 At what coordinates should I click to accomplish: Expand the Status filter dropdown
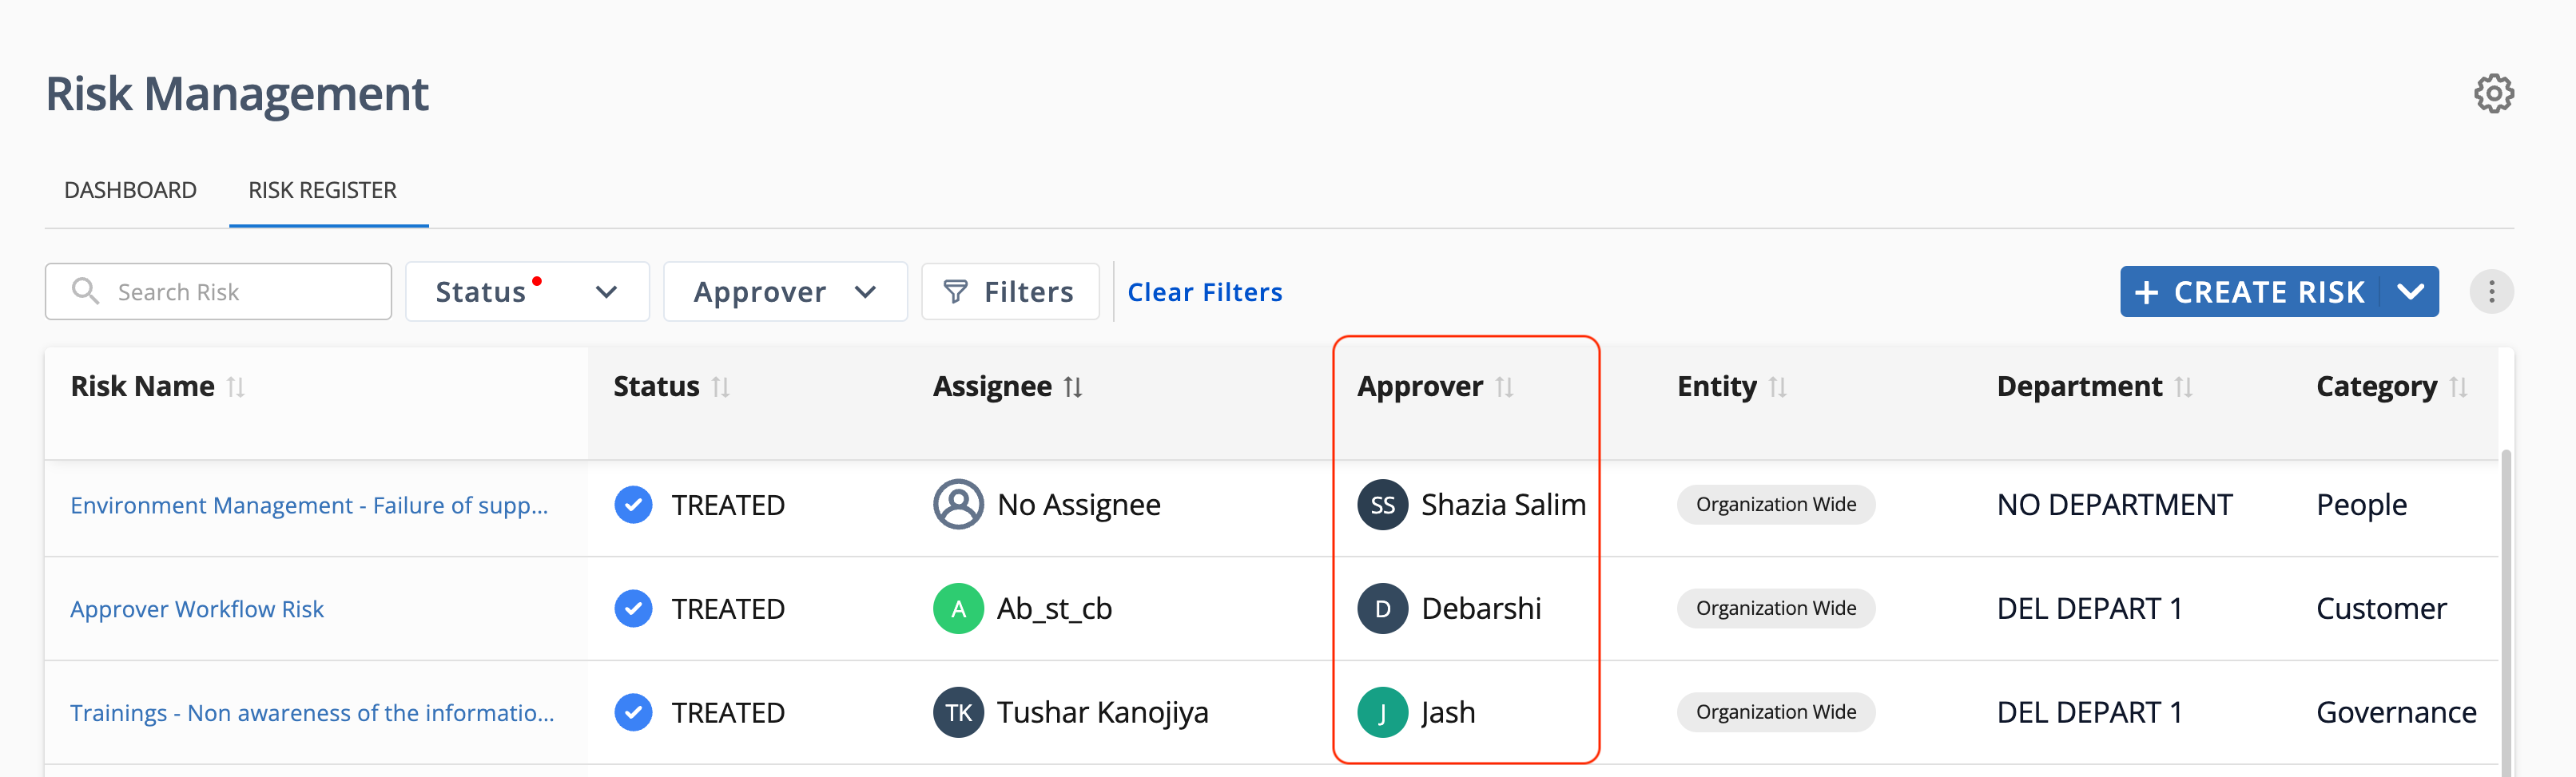(527, 292)
